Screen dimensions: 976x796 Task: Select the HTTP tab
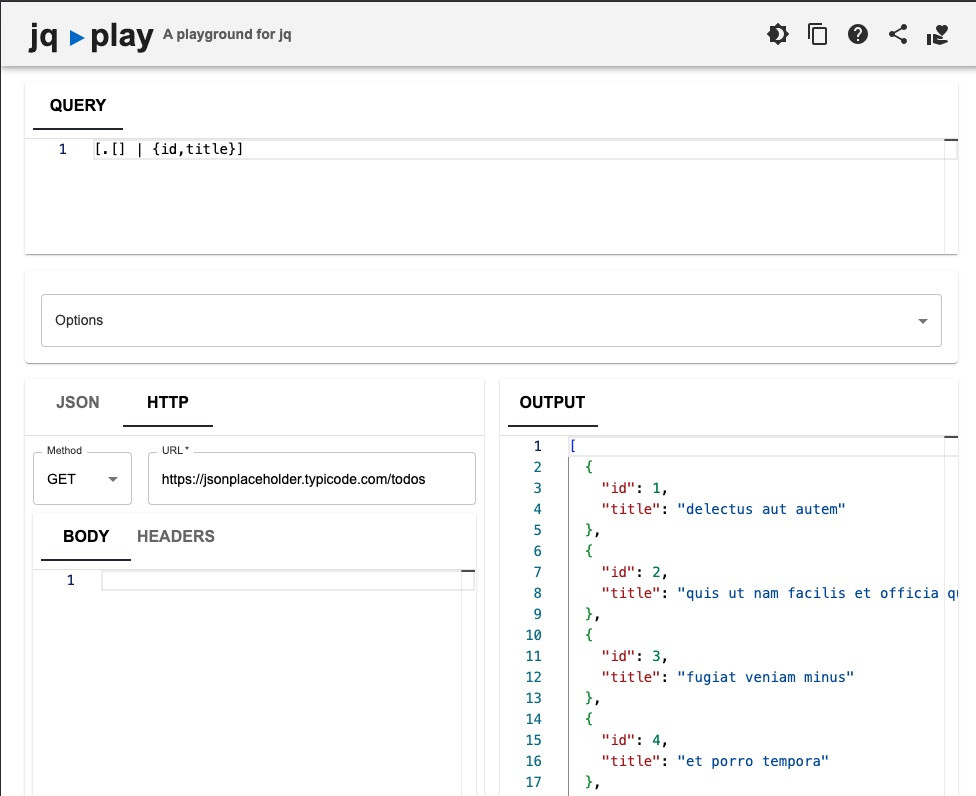coord(167,402)
